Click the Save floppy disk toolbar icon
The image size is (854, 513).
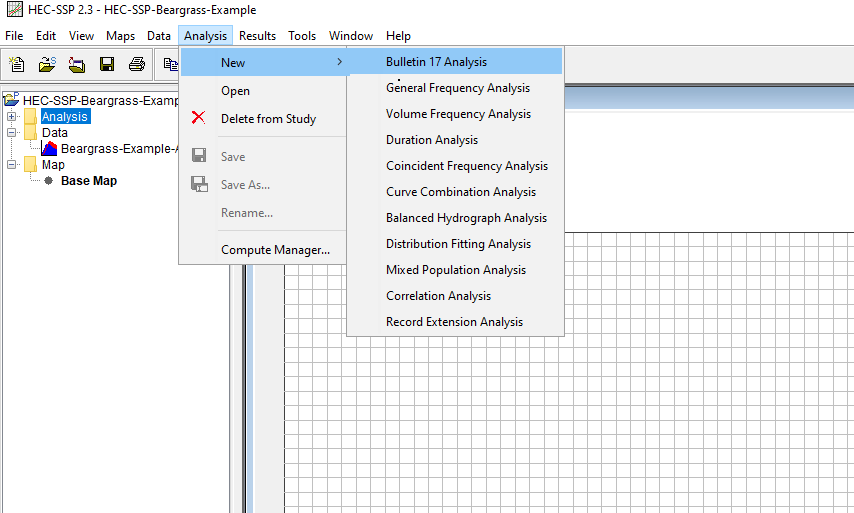click(107, 64)
